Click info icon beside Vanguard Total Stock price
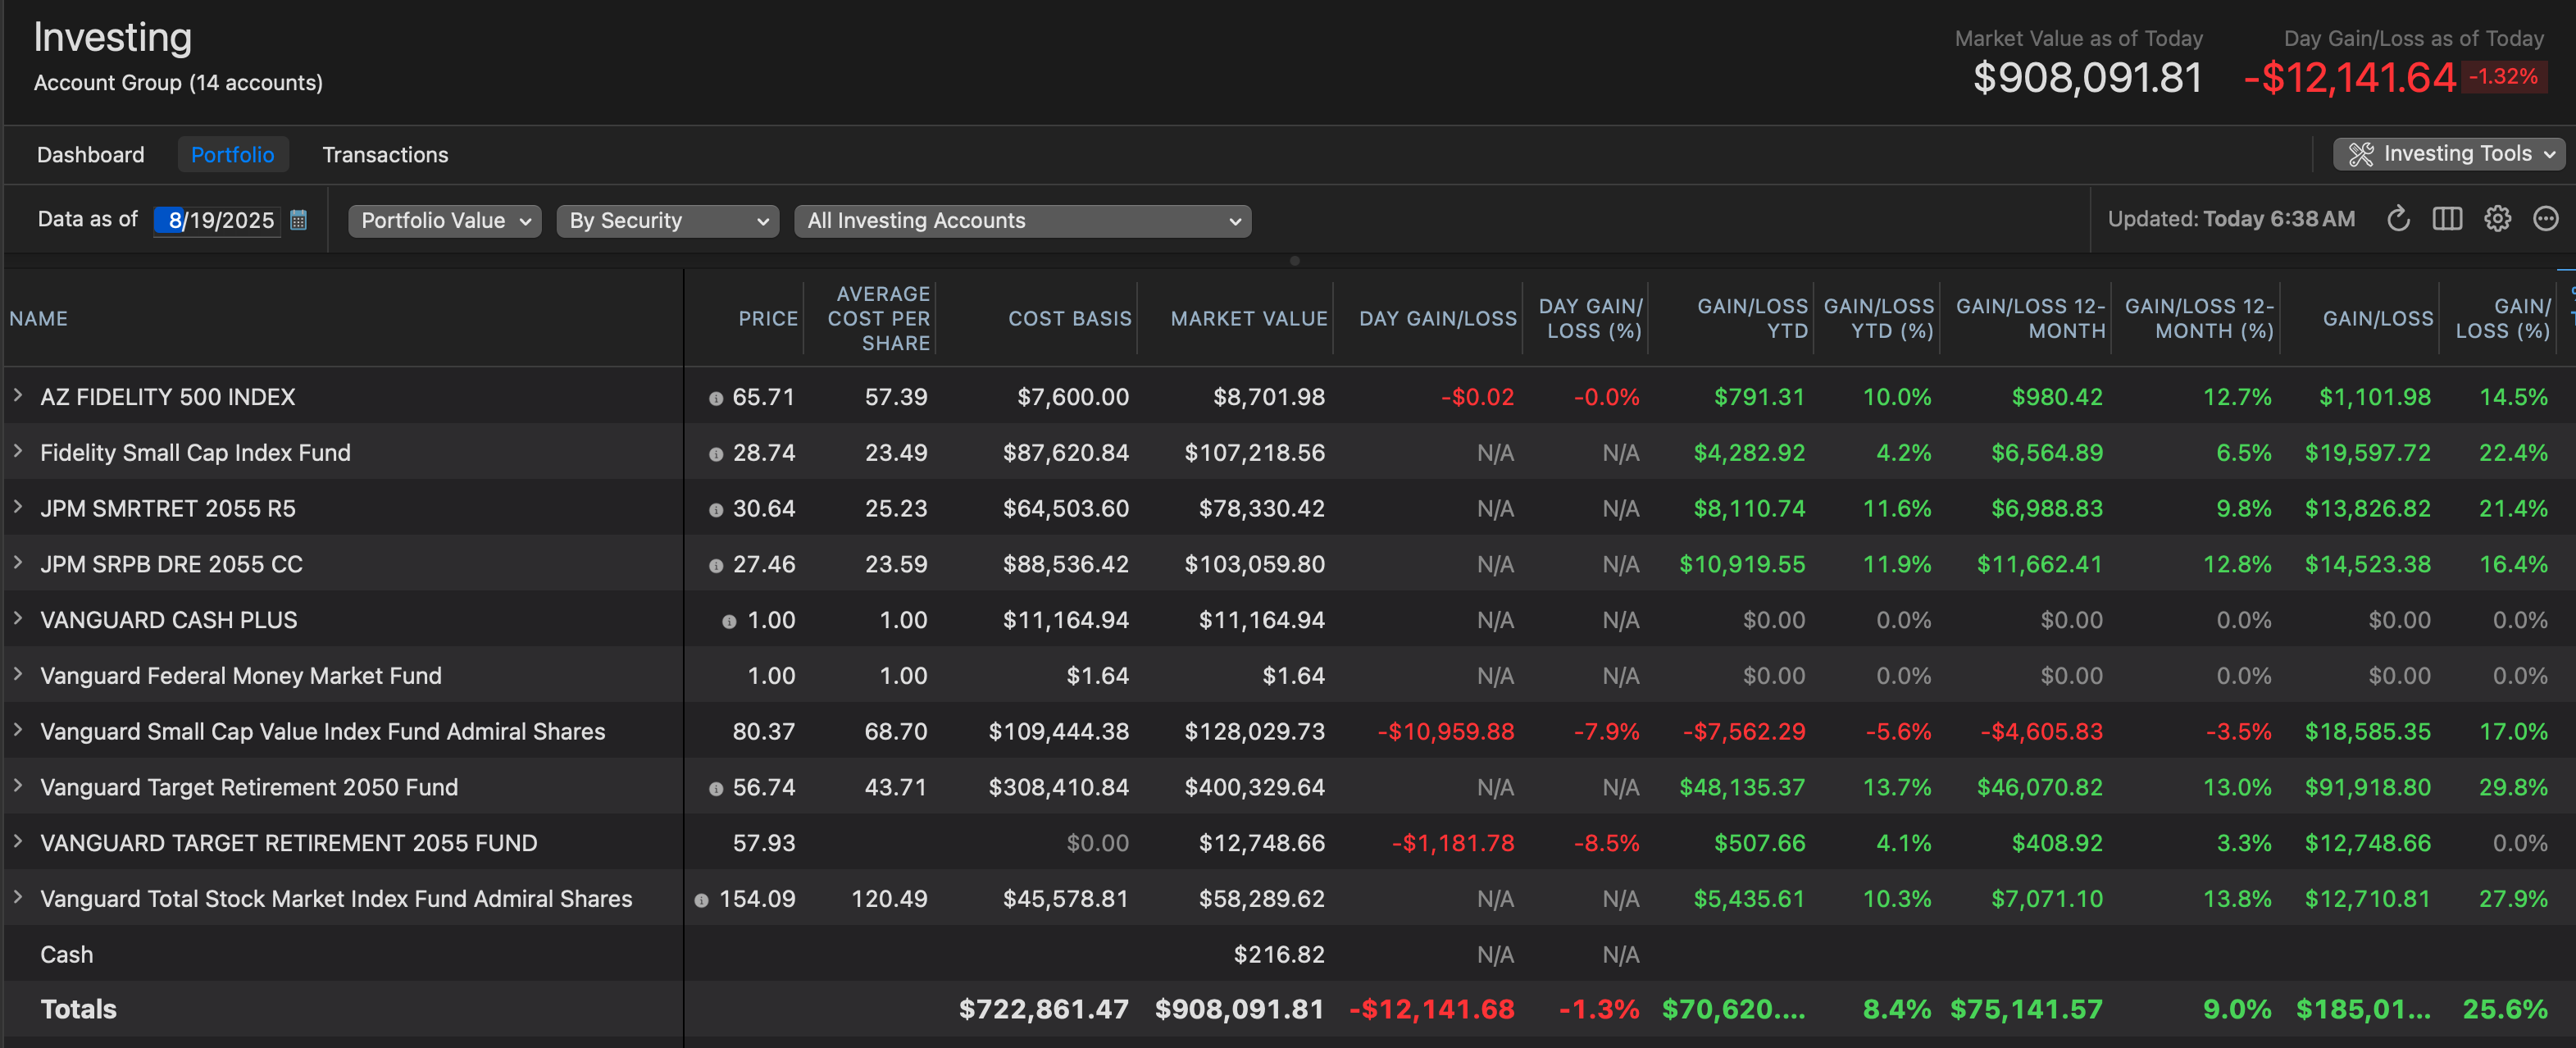The height and width of the screenshot is (1048, 2576). (x=702, y=900)
